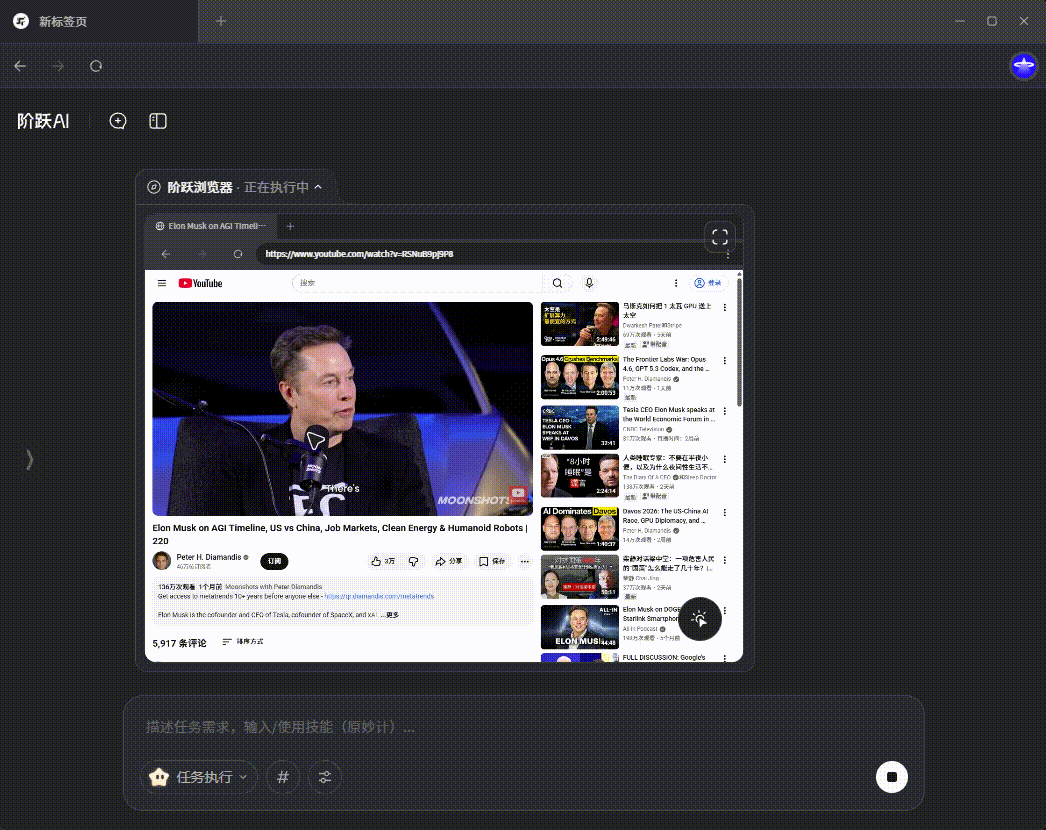Open the 人类睡眠专家 video title
The image size is (1046, 830).
tap(667, 462)
